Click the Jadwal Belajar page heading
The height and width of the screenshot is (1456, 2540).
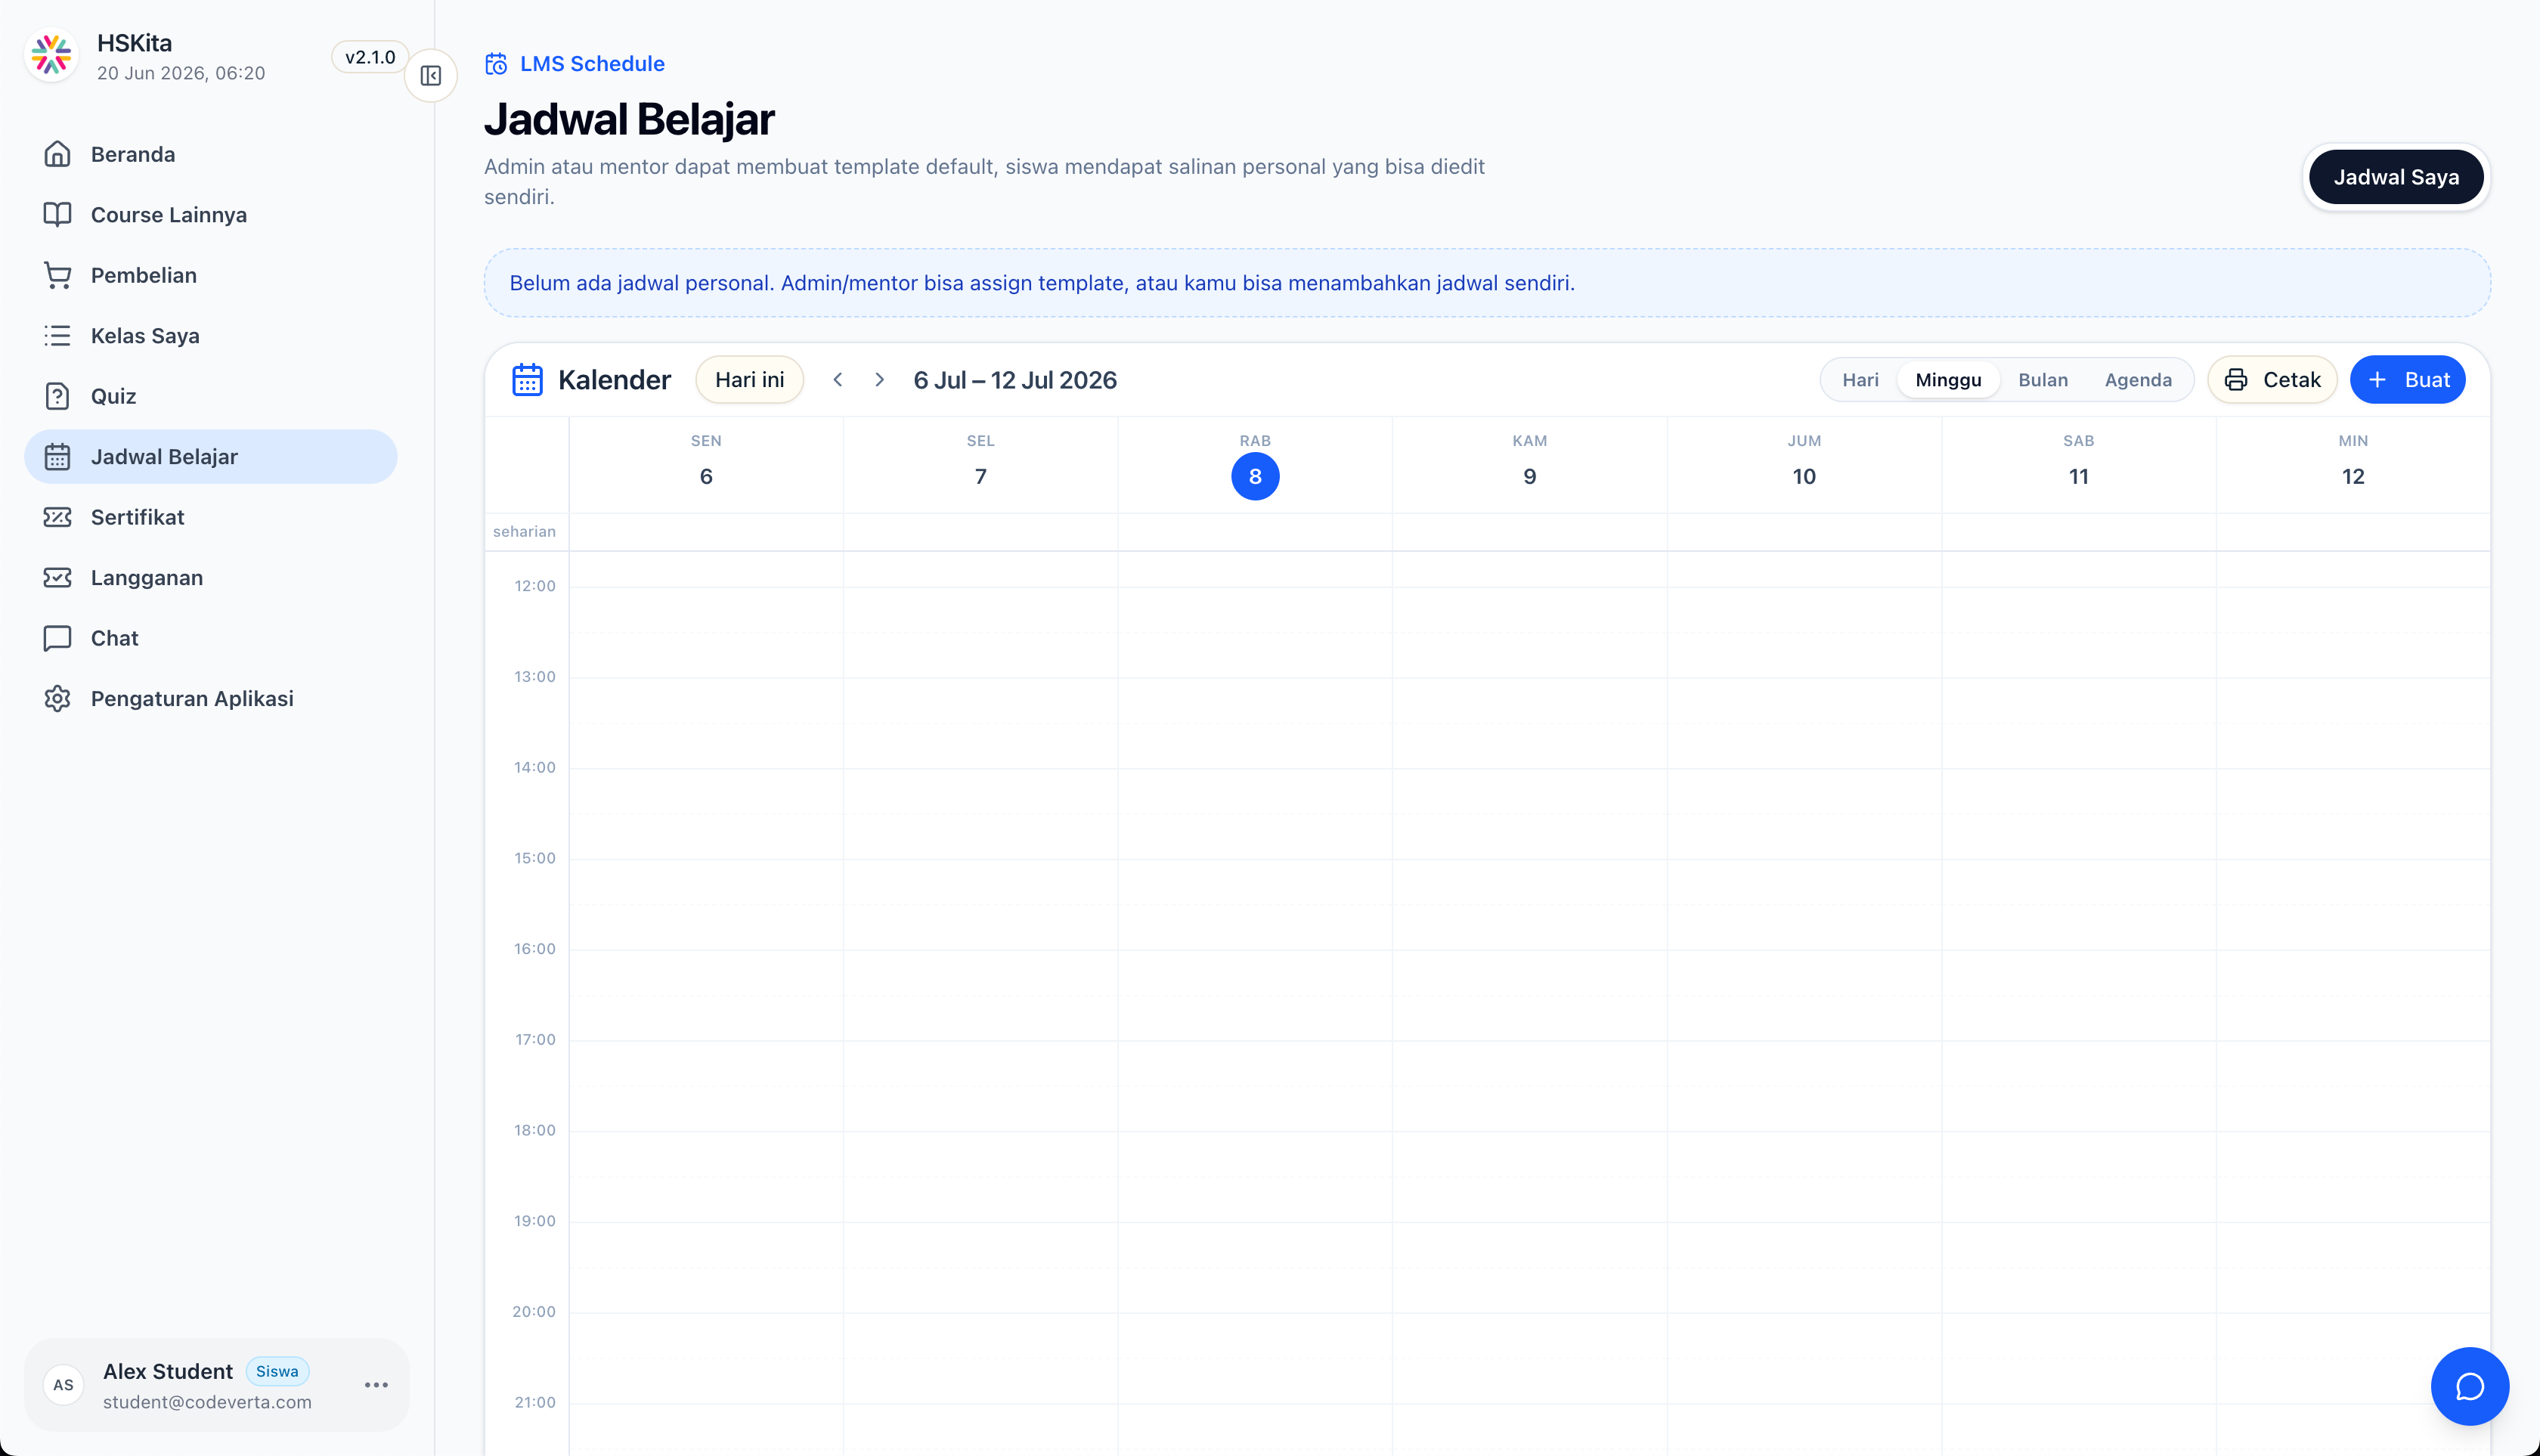(629, 119)
